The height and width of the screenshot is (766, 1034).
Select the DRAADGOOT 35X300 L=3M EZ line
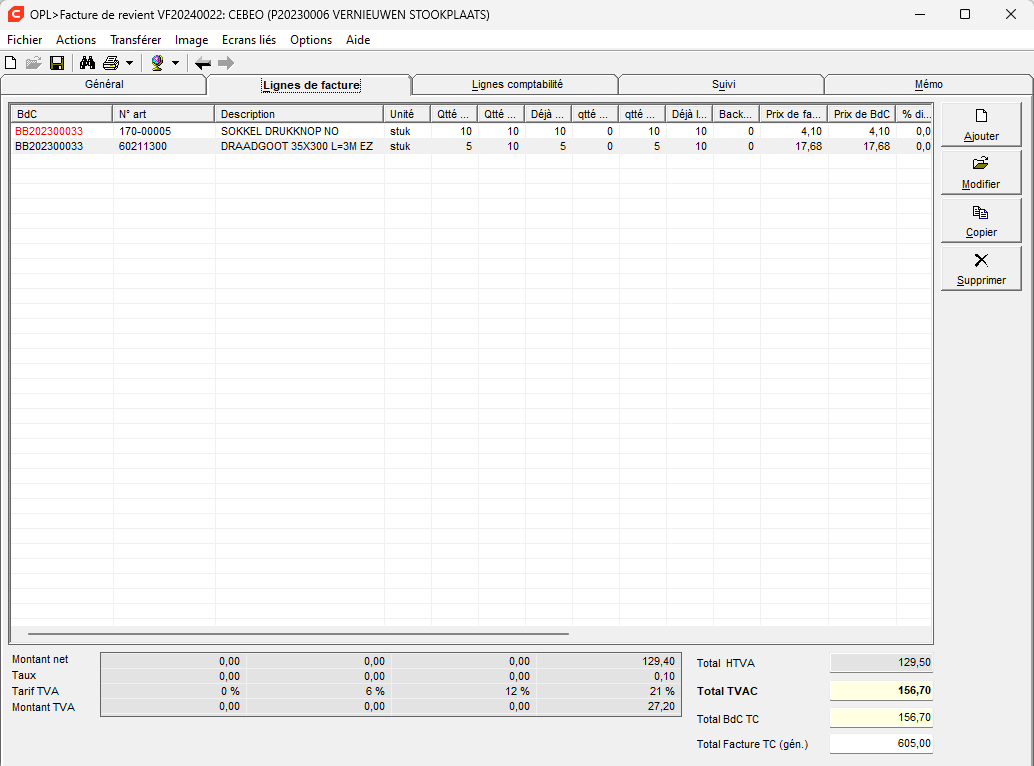tap(297, 146)
